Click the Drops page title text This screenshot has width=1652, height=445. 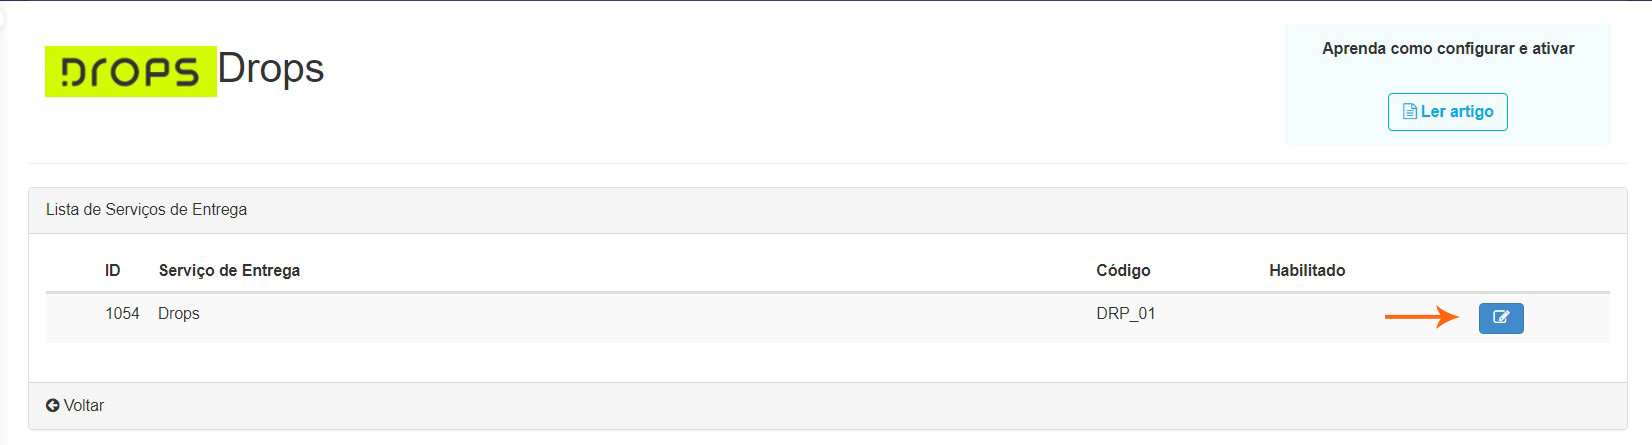point(271,69)
